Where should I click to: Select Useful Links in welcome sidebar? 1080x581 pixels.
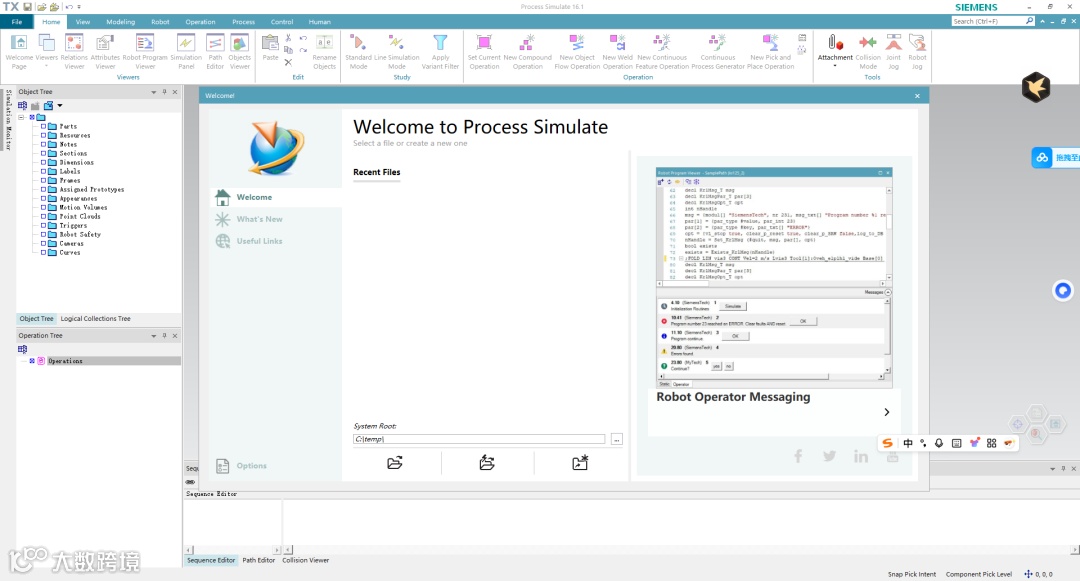coord(259,241)
